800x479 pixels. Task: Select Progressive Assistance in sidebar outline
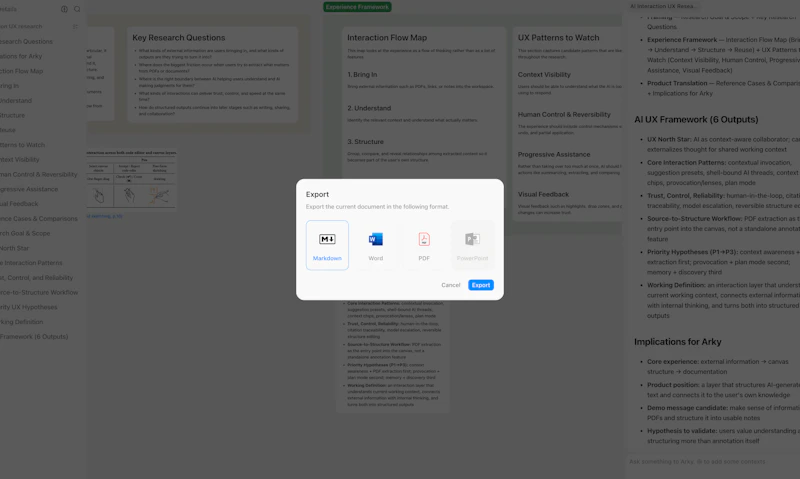pyautogui.click(x=29, y=189)
